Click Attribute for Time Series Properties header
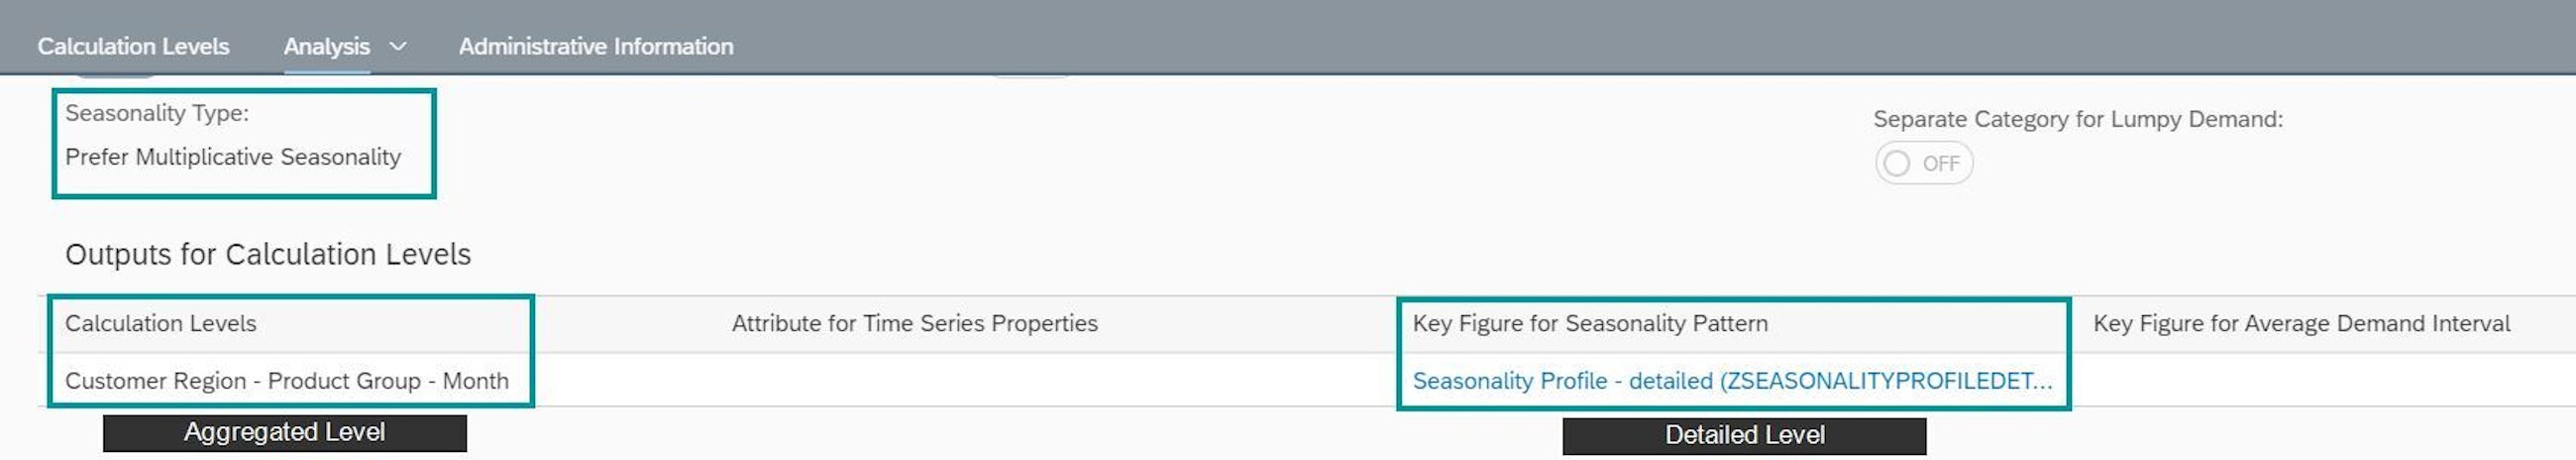 (x=914, y=323)
